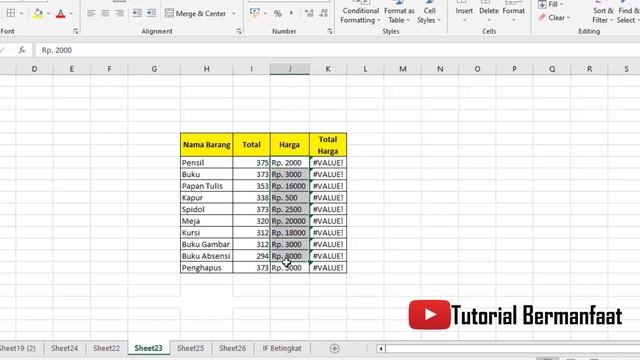Screen dimensions: 640x360
Task: Select column K header
Action: pos(328,69)
